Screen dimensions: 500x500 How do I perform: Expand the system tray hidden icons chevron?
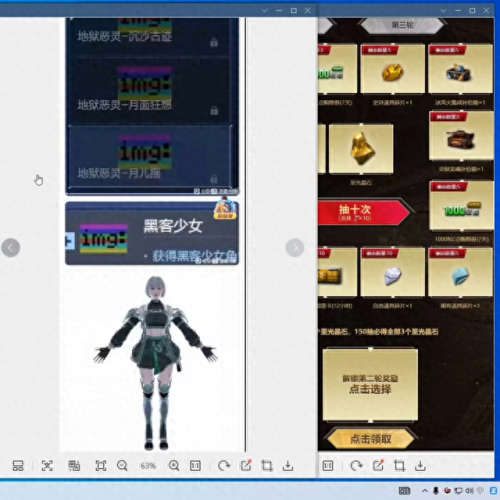pyautogui.click(x=425, y=491)
